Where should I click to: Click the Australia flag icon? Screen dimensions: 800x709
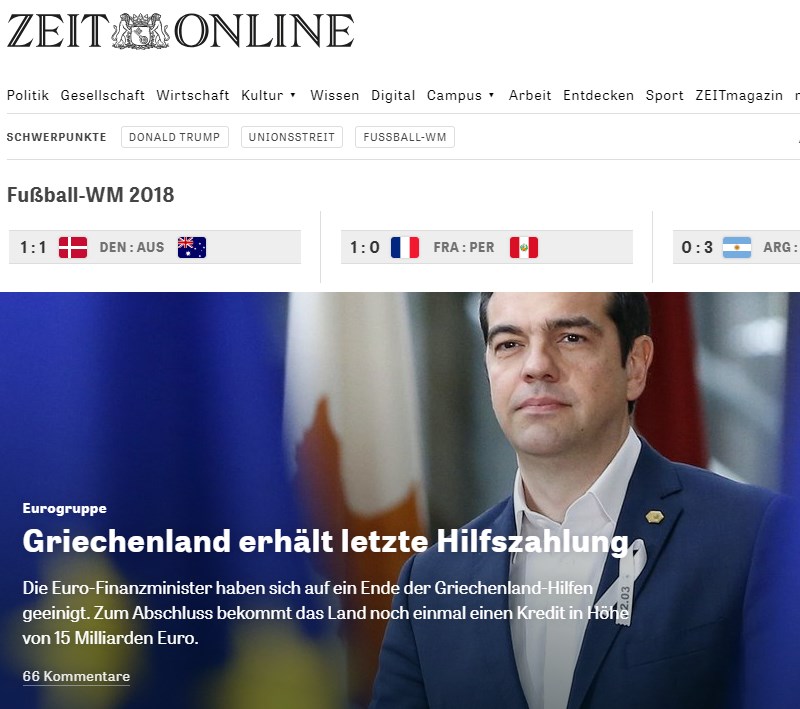(x=192, y=247)
